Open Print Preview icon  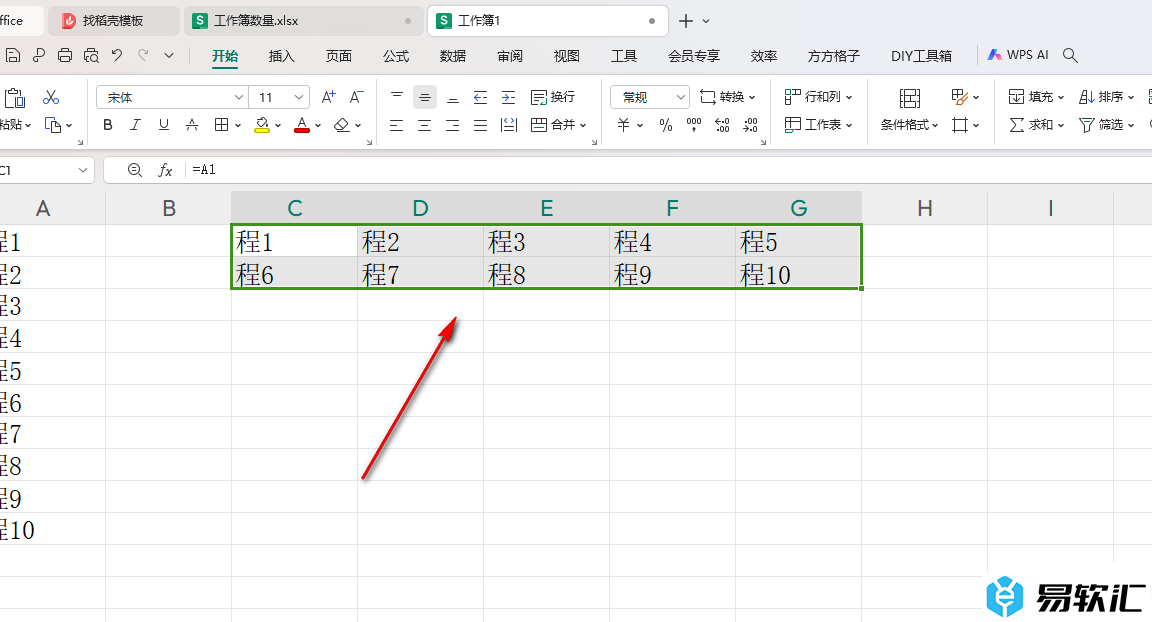[91, 55]
